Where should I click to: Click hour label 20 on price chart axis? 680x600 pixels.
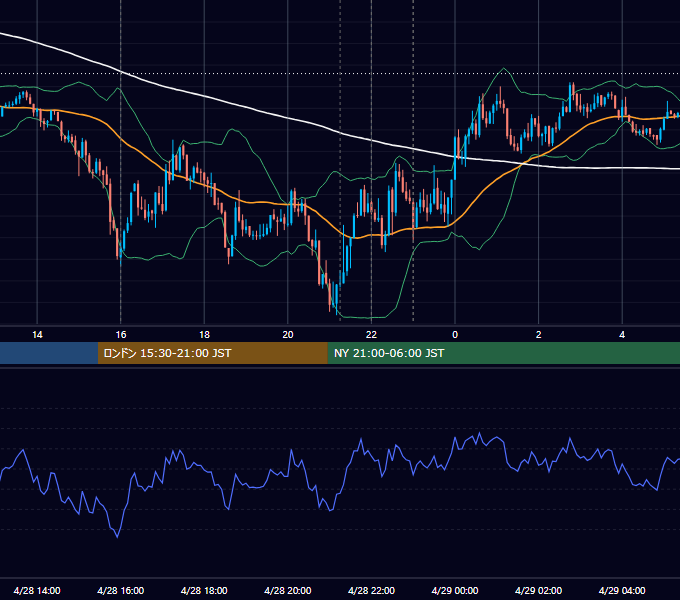[x=288, y=334]
